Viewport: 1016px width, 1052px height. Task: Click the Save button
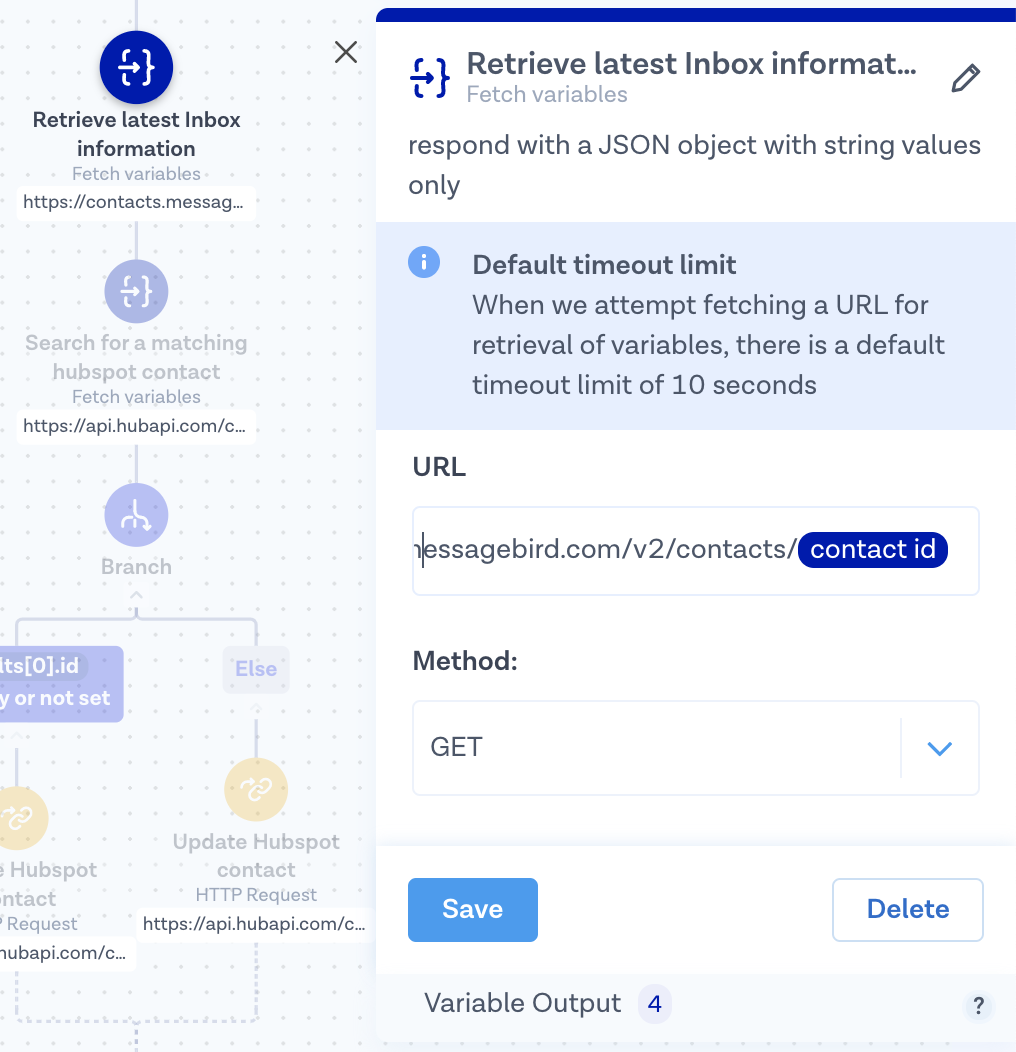coord(472,909)
